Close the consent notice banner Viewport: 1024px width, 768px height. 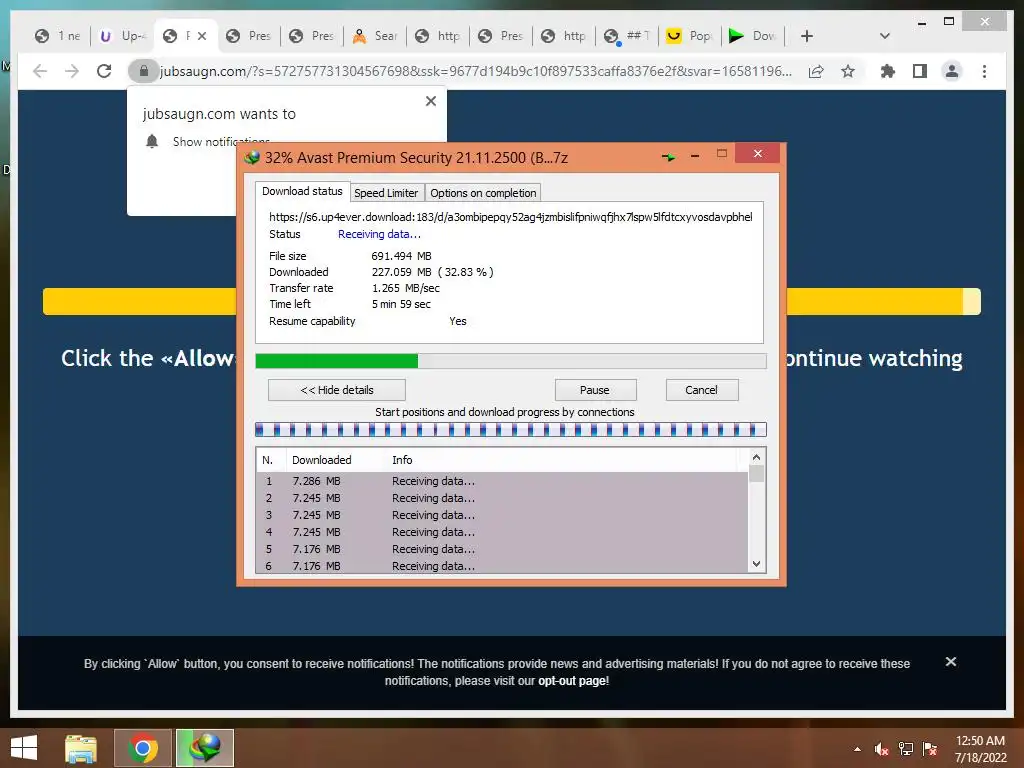[x=951, y=662]
